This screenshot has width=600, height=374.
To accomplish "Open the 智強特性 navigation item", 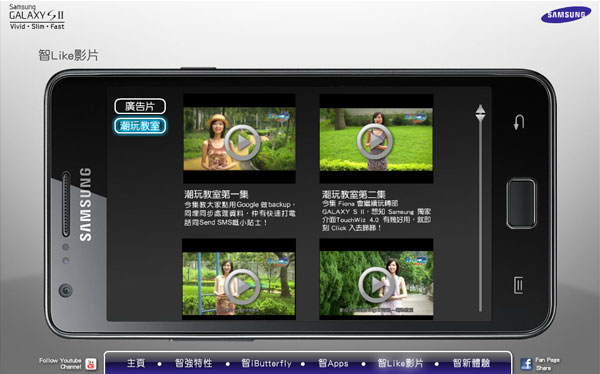I will (194, 363).
